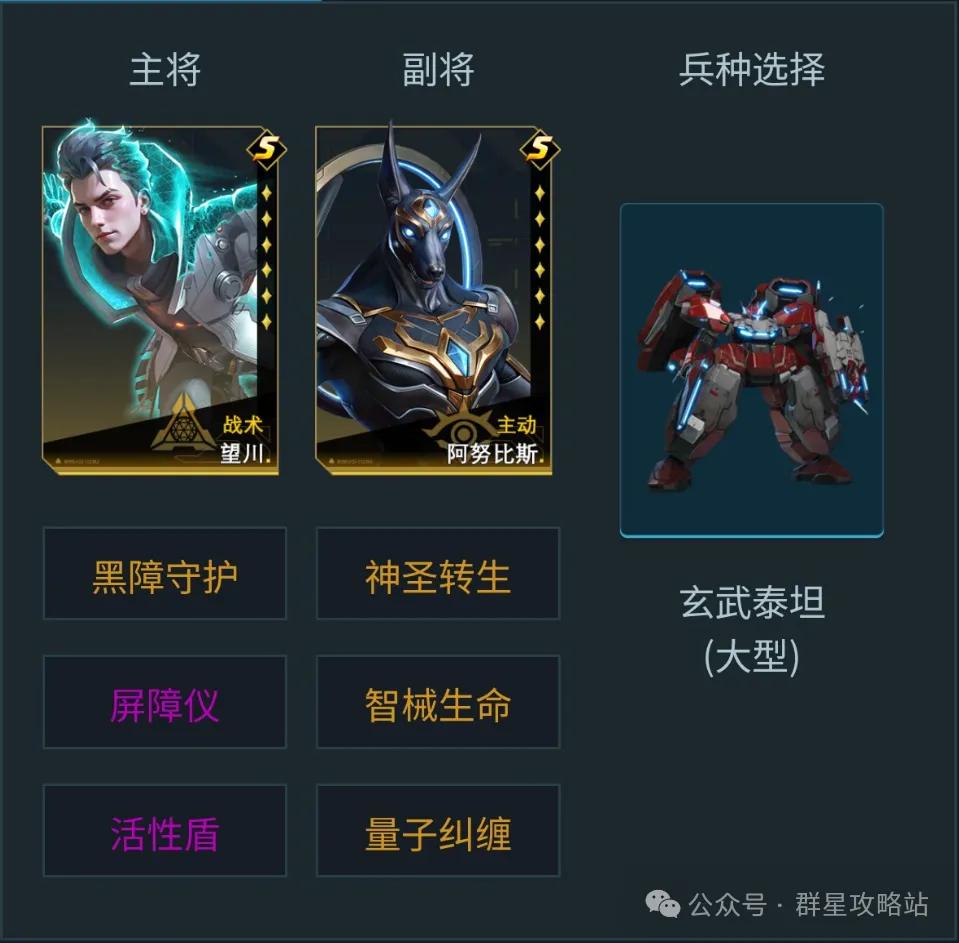
Task: Click the 兵种选择 header
Action: [752, 69]
